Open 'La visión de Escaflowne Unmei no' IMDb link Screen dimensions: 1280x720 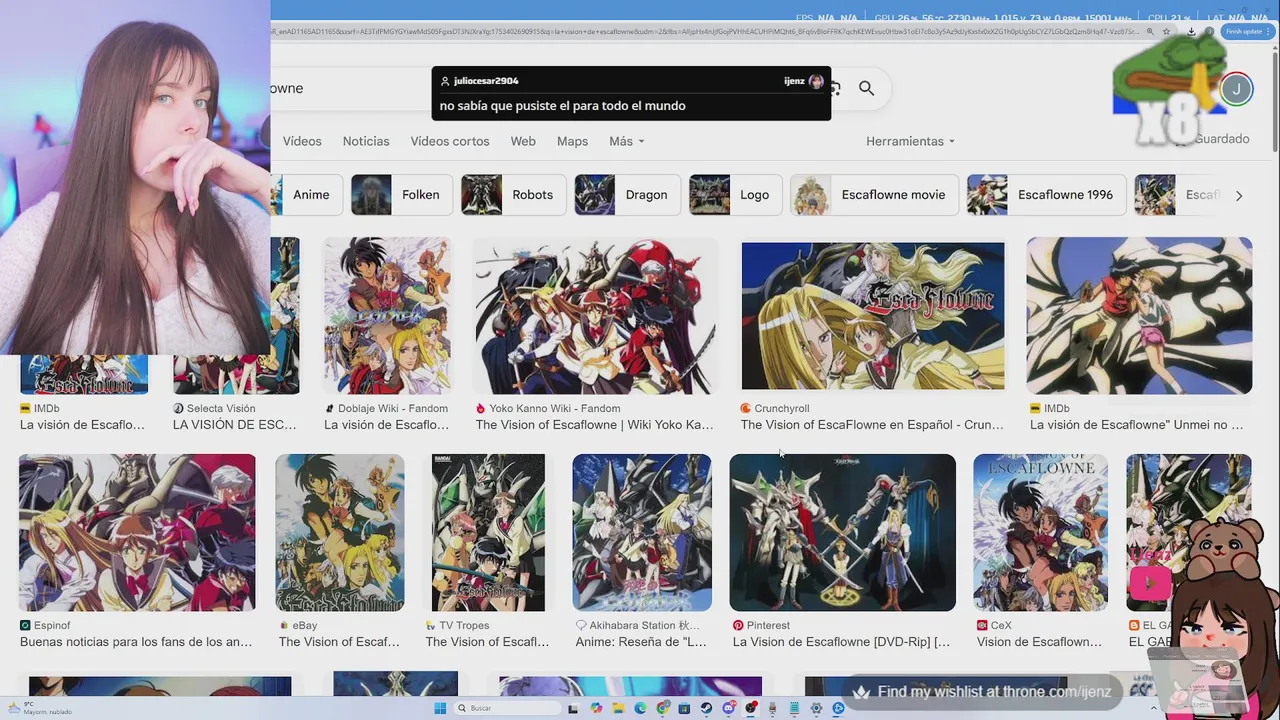coord(1137,425)
